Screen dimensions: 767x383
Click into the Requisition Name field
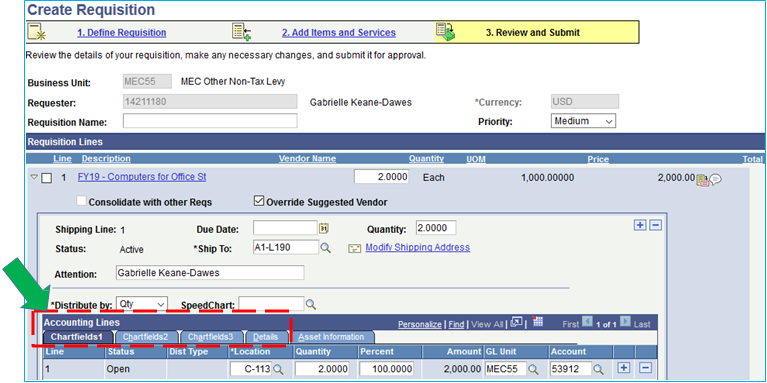210,121
